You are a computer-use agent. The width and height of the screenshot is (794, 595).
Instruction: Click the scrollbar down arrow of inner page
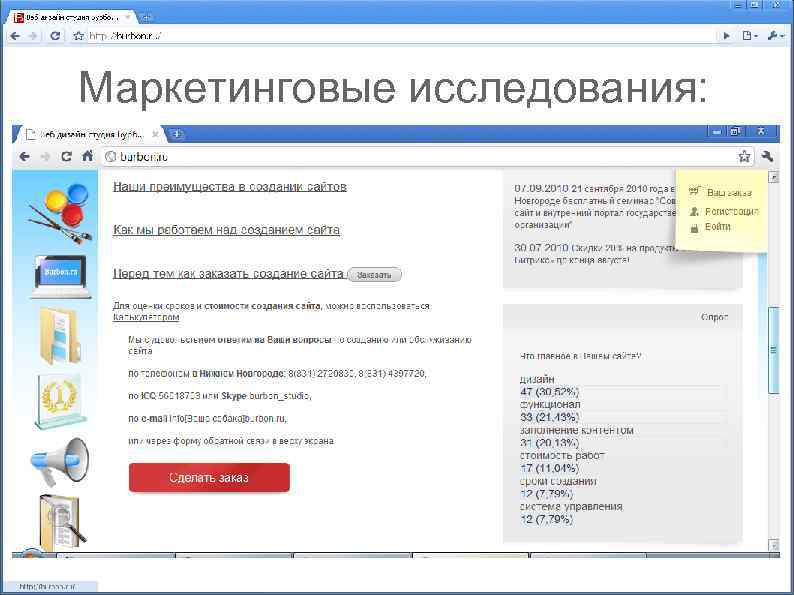(773, 545)
